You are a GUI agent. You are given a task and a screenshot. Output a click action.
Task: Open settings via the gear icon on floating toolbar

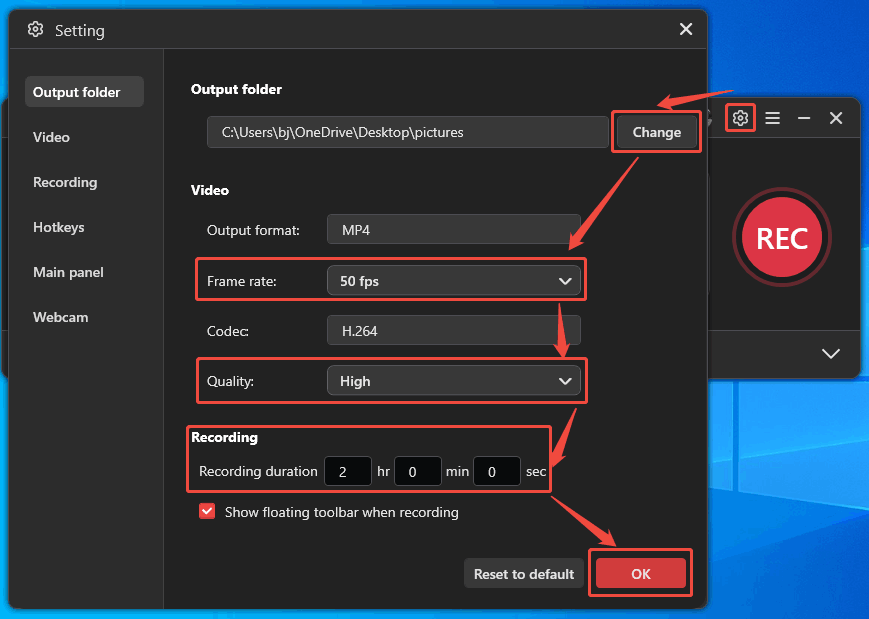[740, 118]
